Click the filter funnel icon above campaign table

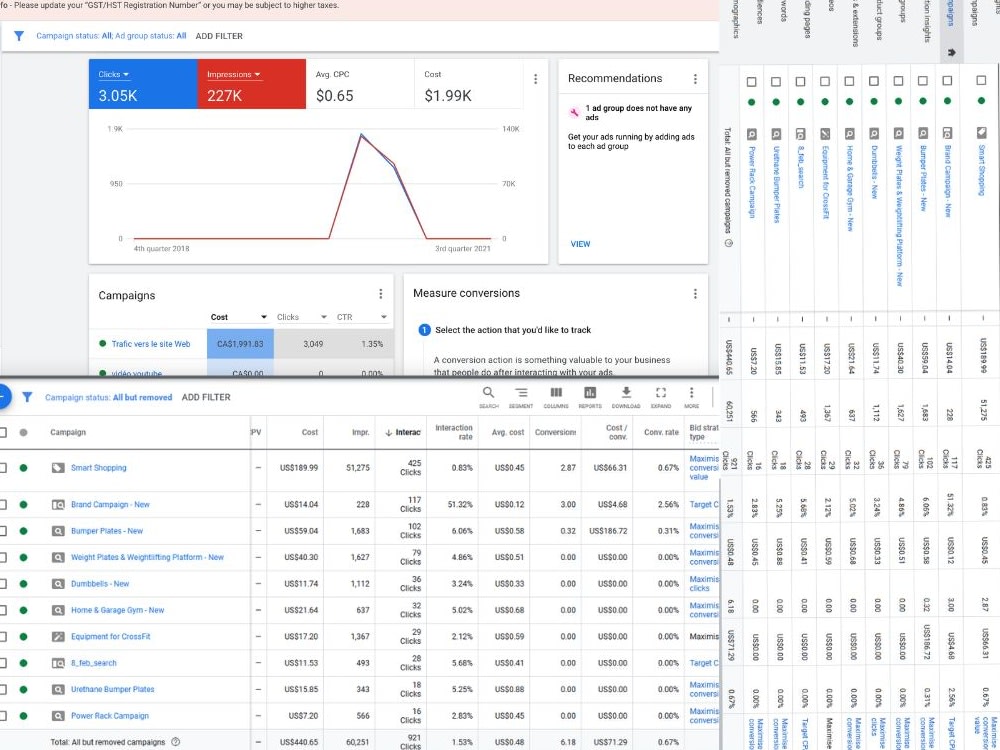(x=27, y=397)
